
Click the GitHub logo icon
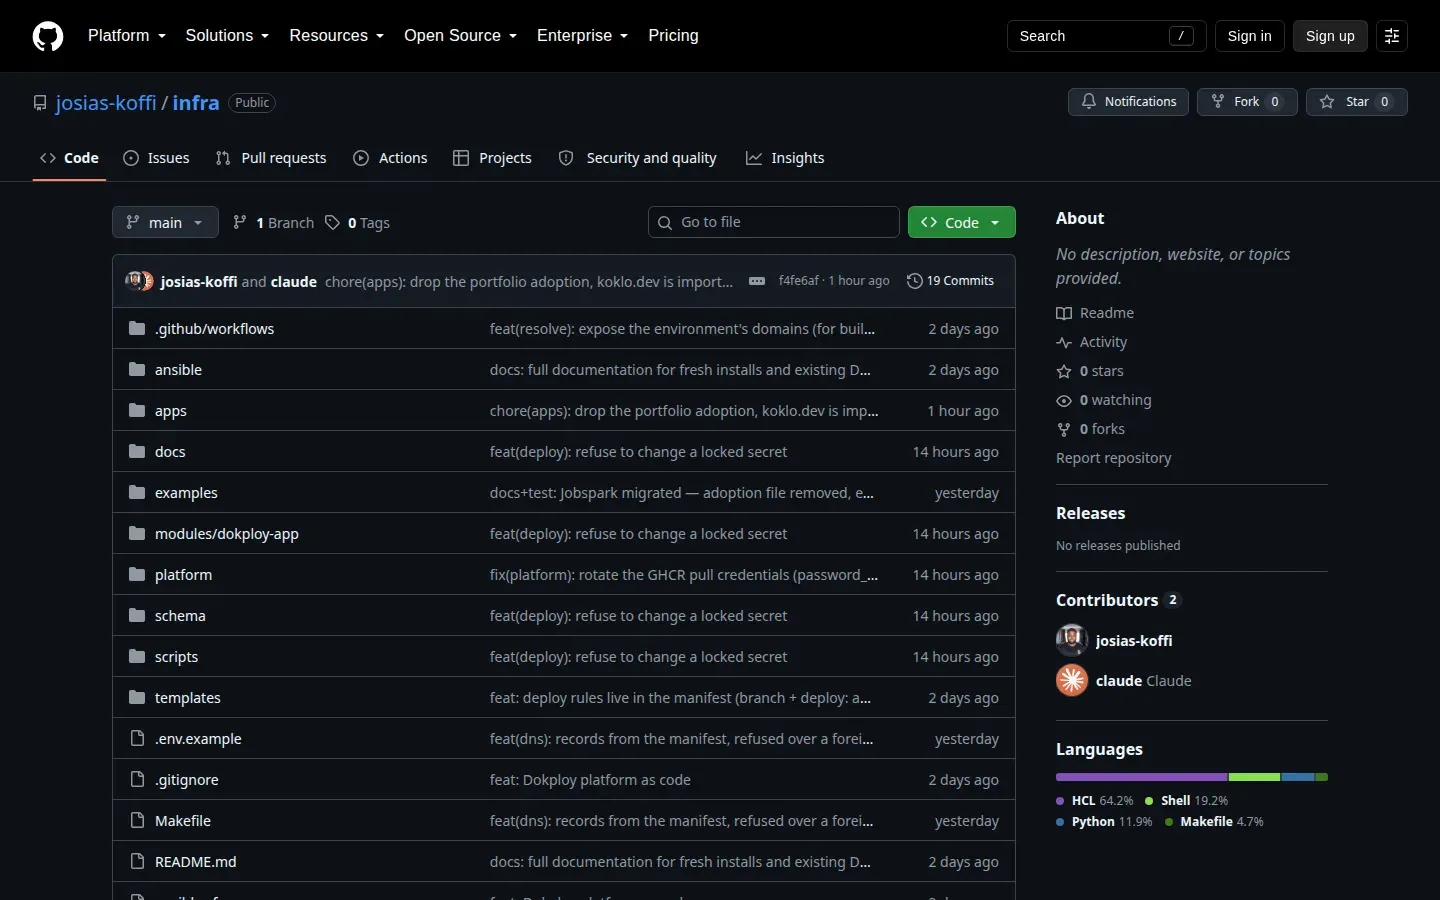point(48,36)
